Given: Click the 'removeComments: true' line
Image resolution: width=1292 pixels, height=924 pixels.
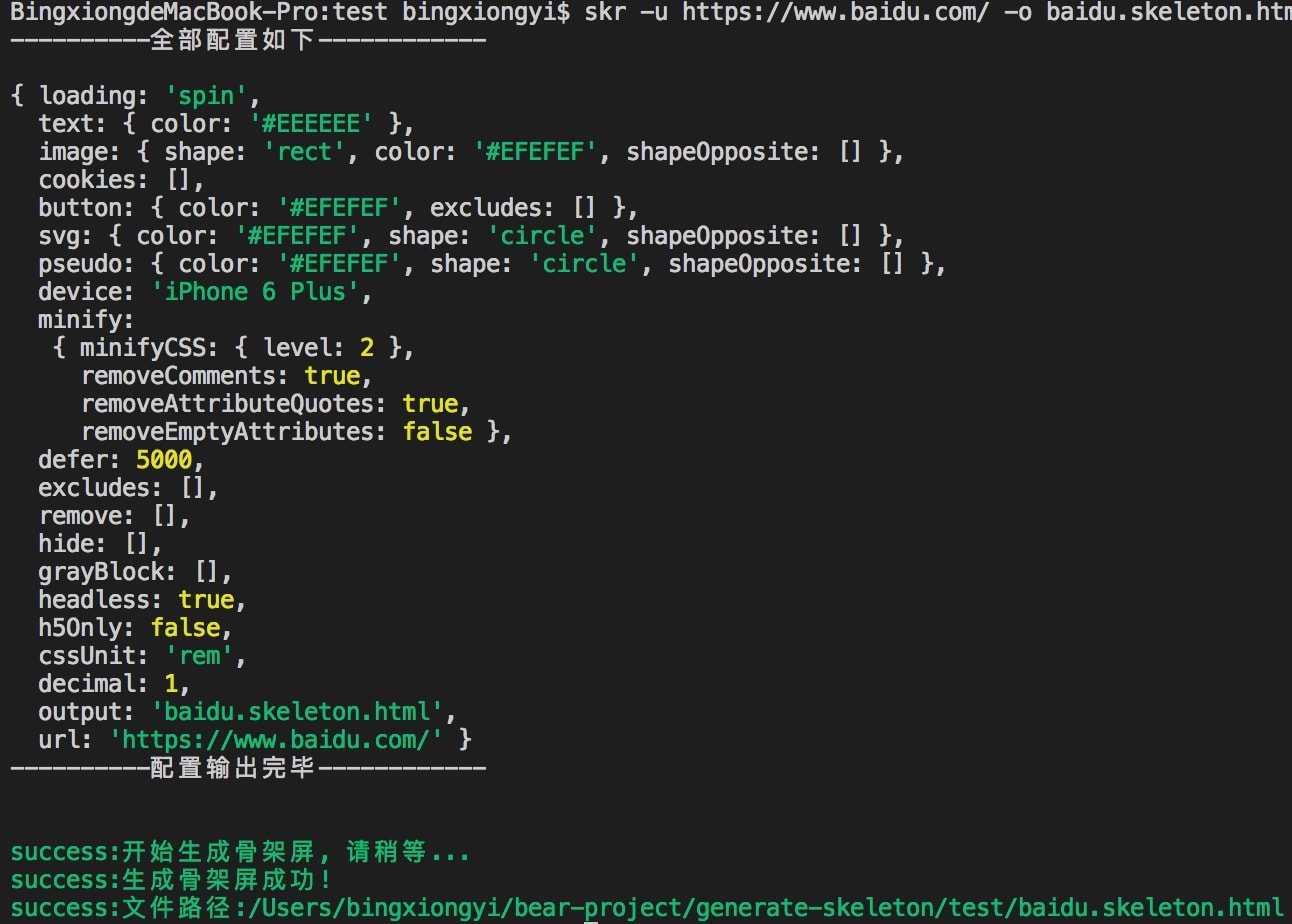Looking at the screenshot, I should tap(227, 376).
